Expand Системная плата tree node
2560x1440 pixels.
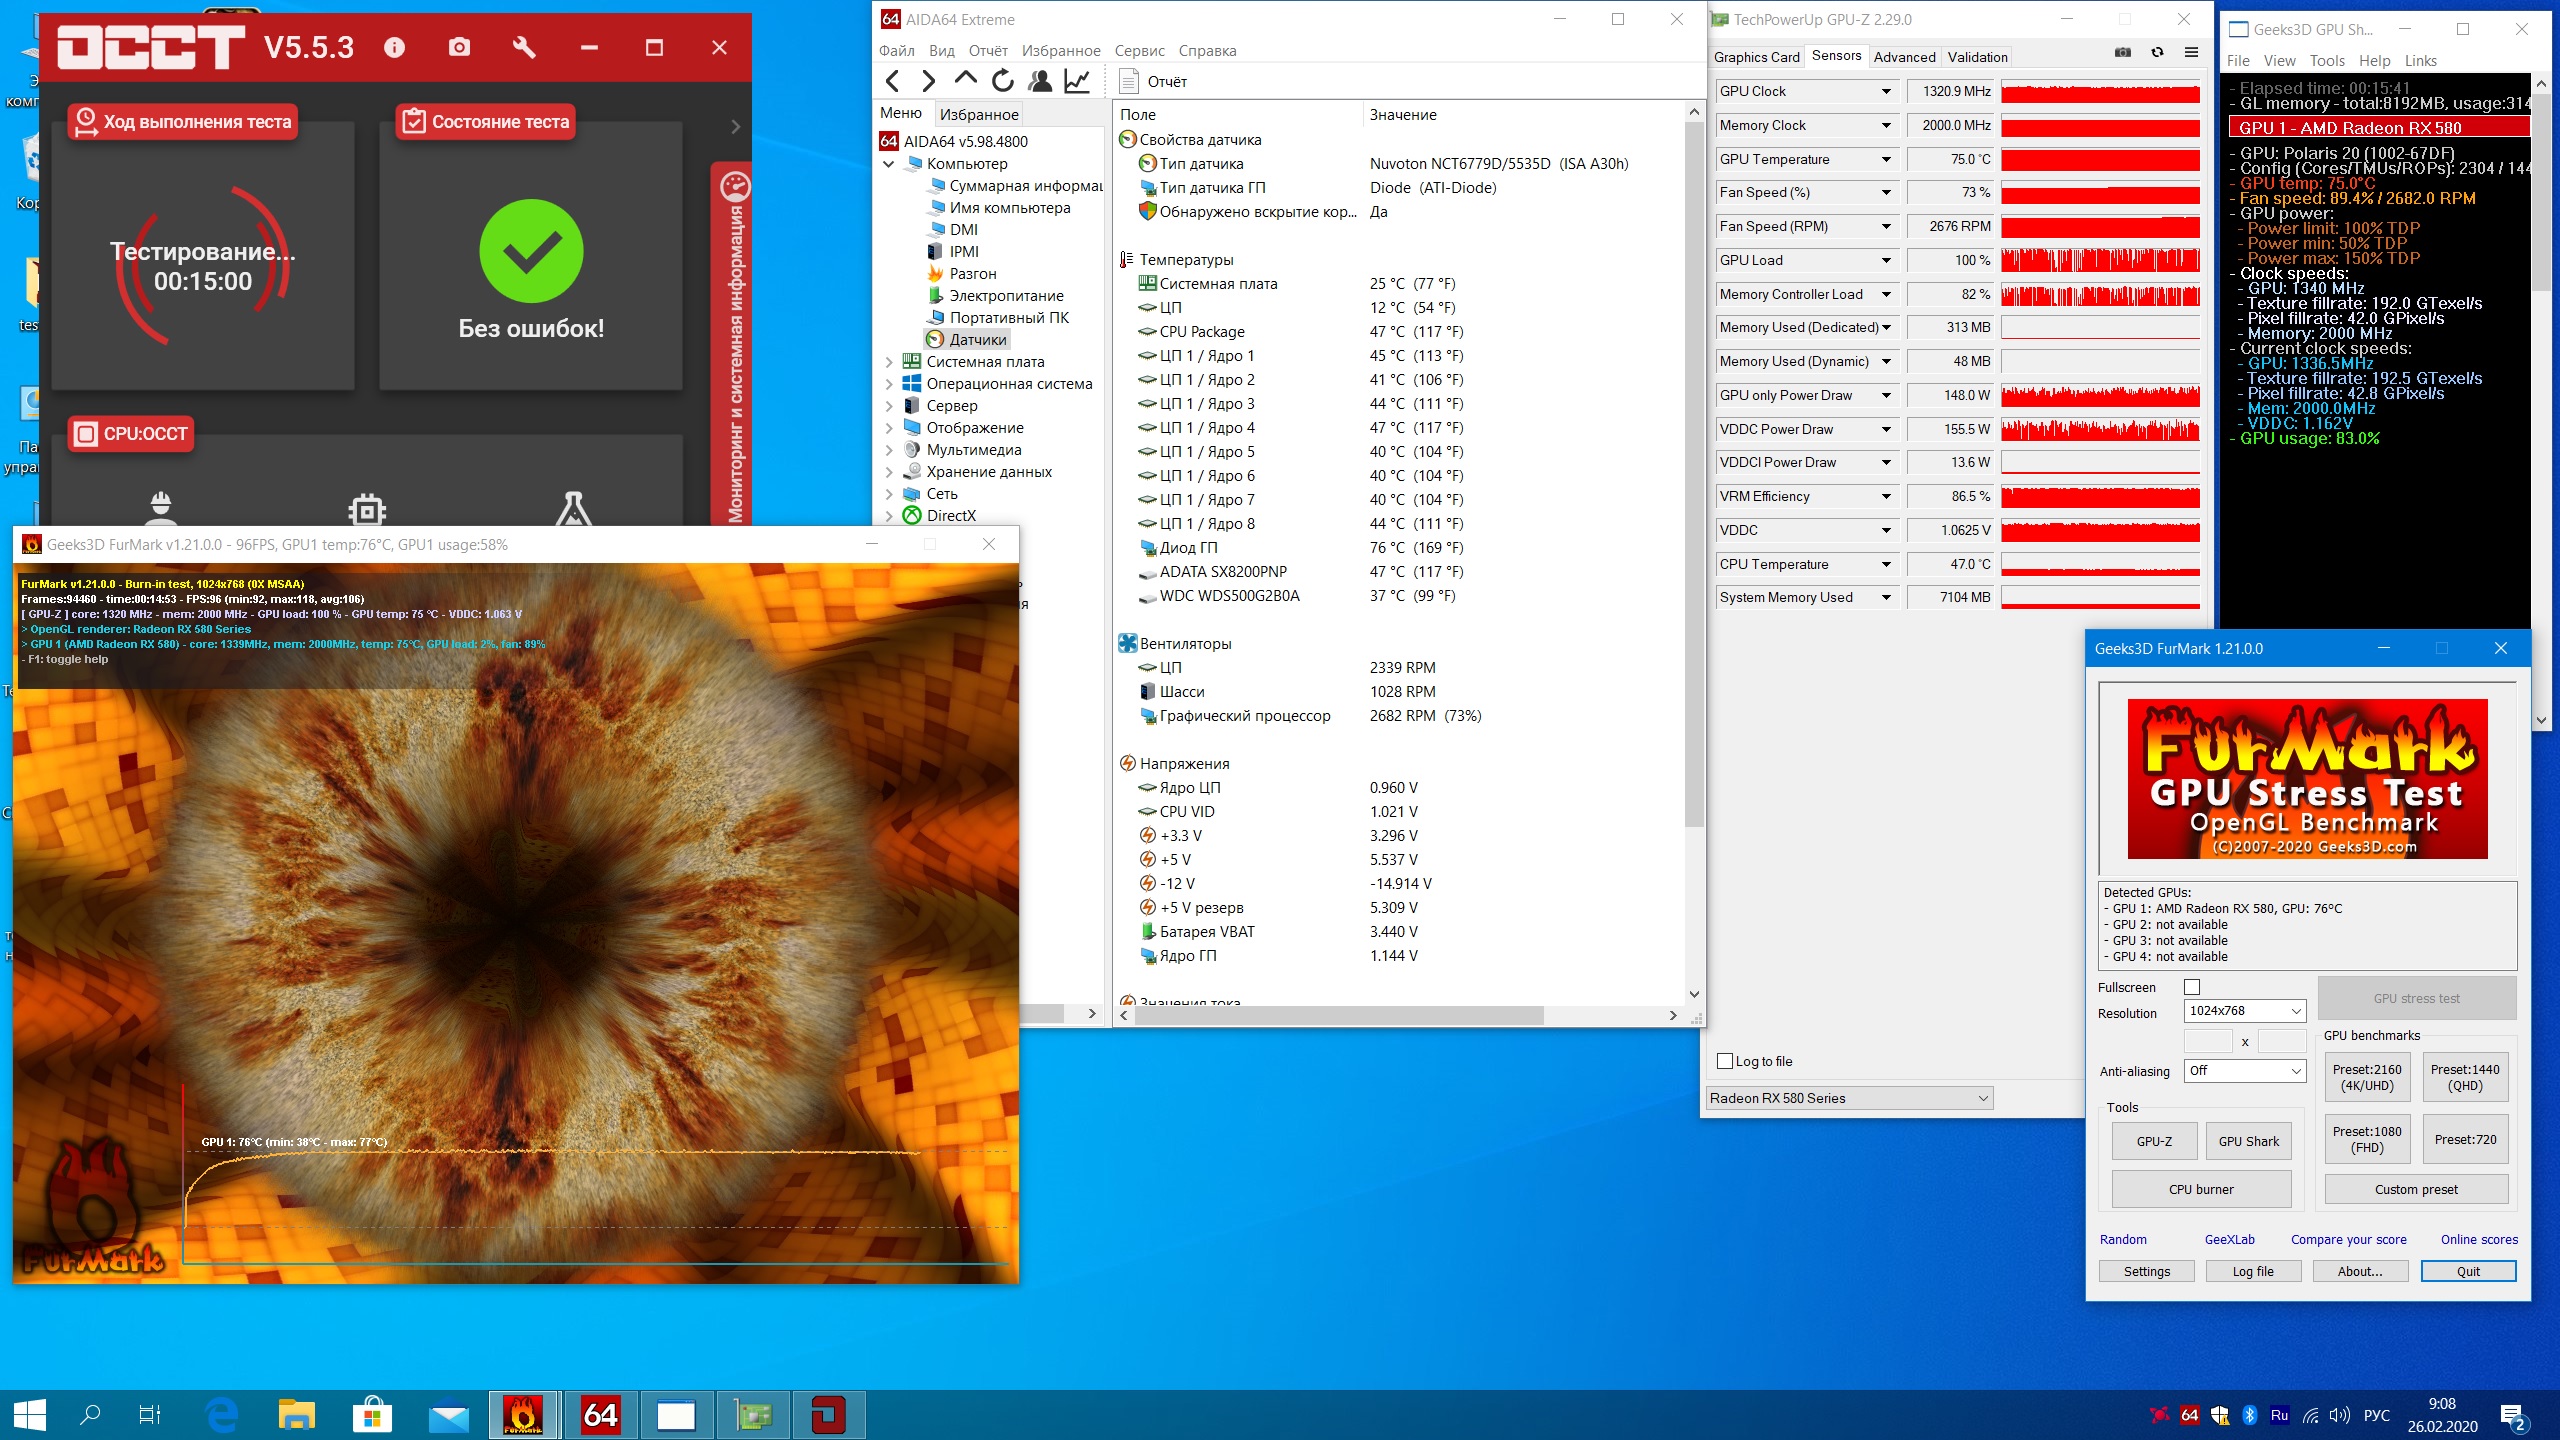(889, 362)
